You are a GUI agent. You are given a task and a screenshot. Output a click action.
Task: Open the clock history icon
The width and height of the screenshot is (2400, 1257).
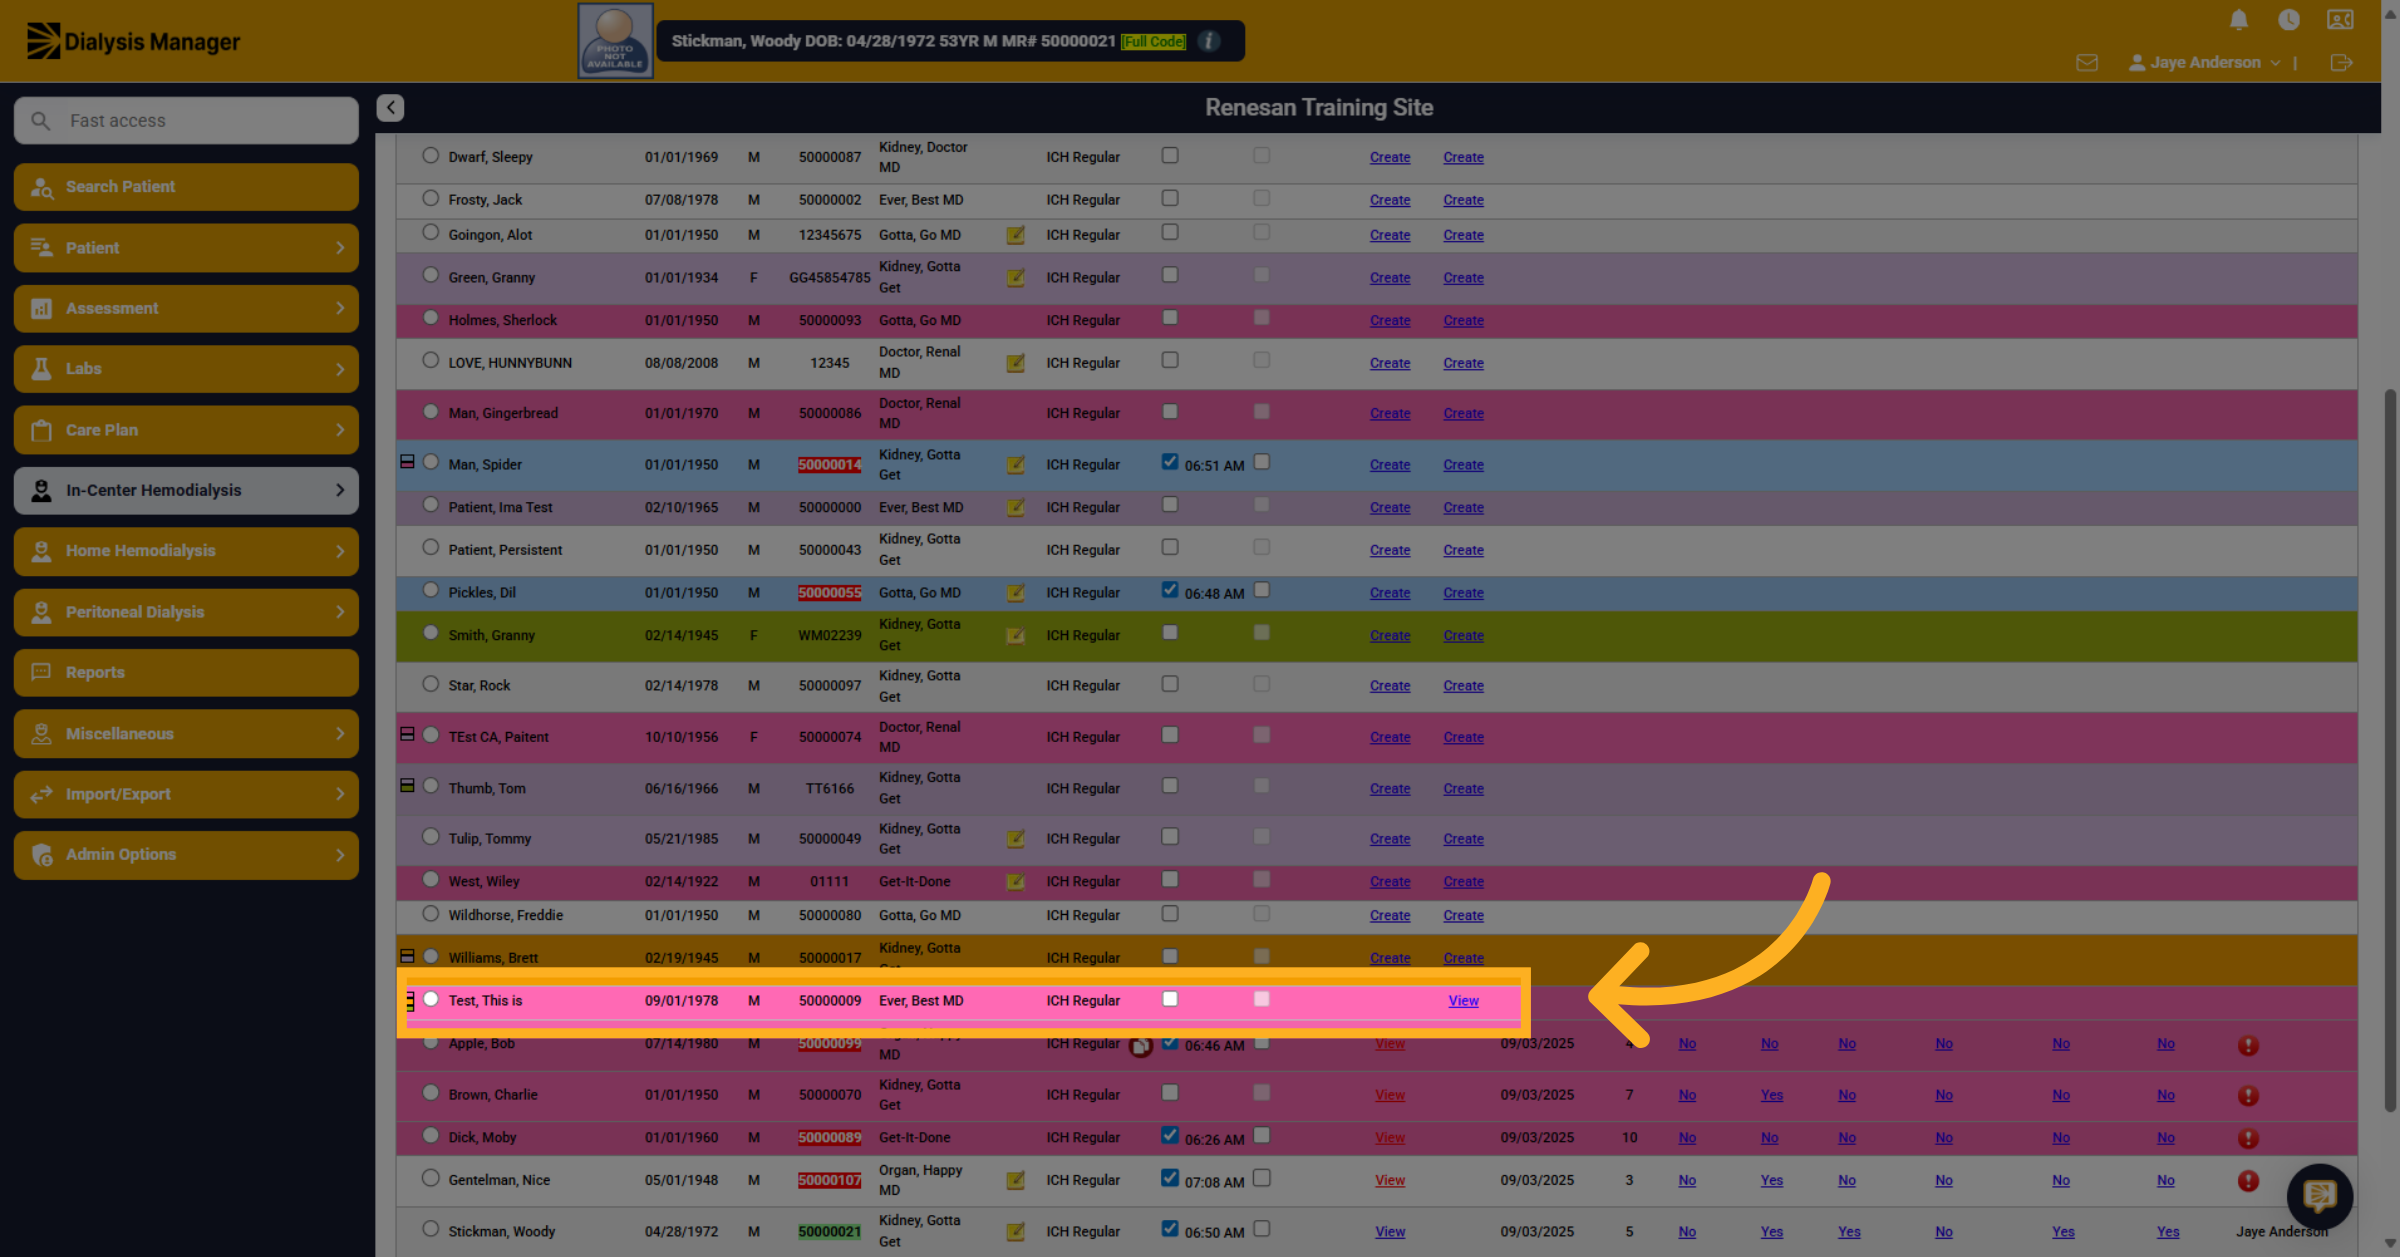pyautogui.click(x=2289, y=20)
